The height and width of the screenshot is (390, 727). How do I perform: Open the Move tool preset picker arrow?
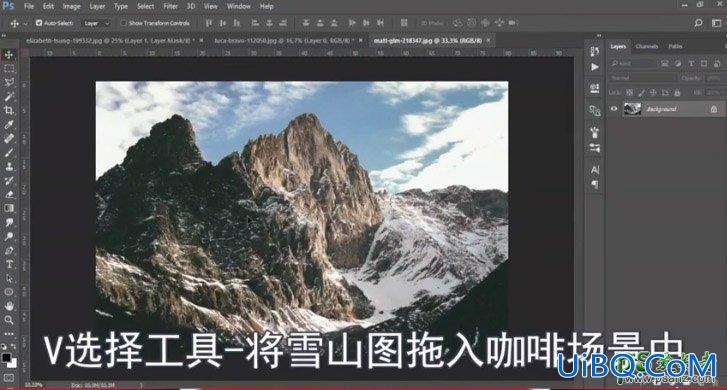(x=26, y=23)
